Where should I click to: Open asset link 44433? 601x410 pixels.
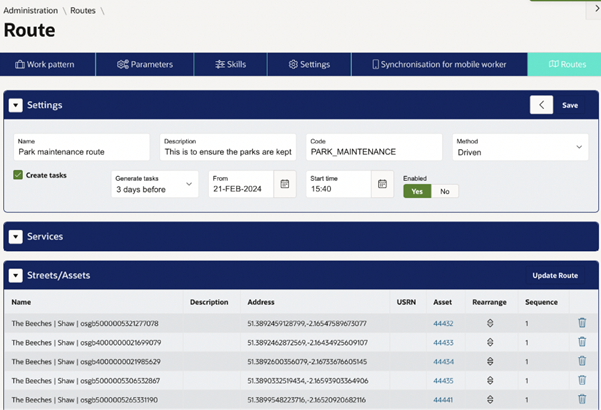point(443,343)
